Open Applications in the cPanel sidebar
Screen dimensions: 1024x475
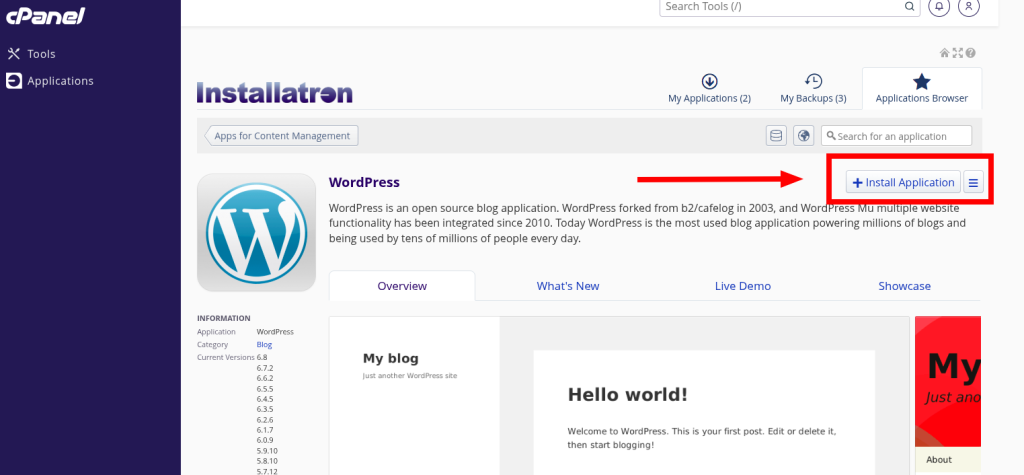[50, 81]
